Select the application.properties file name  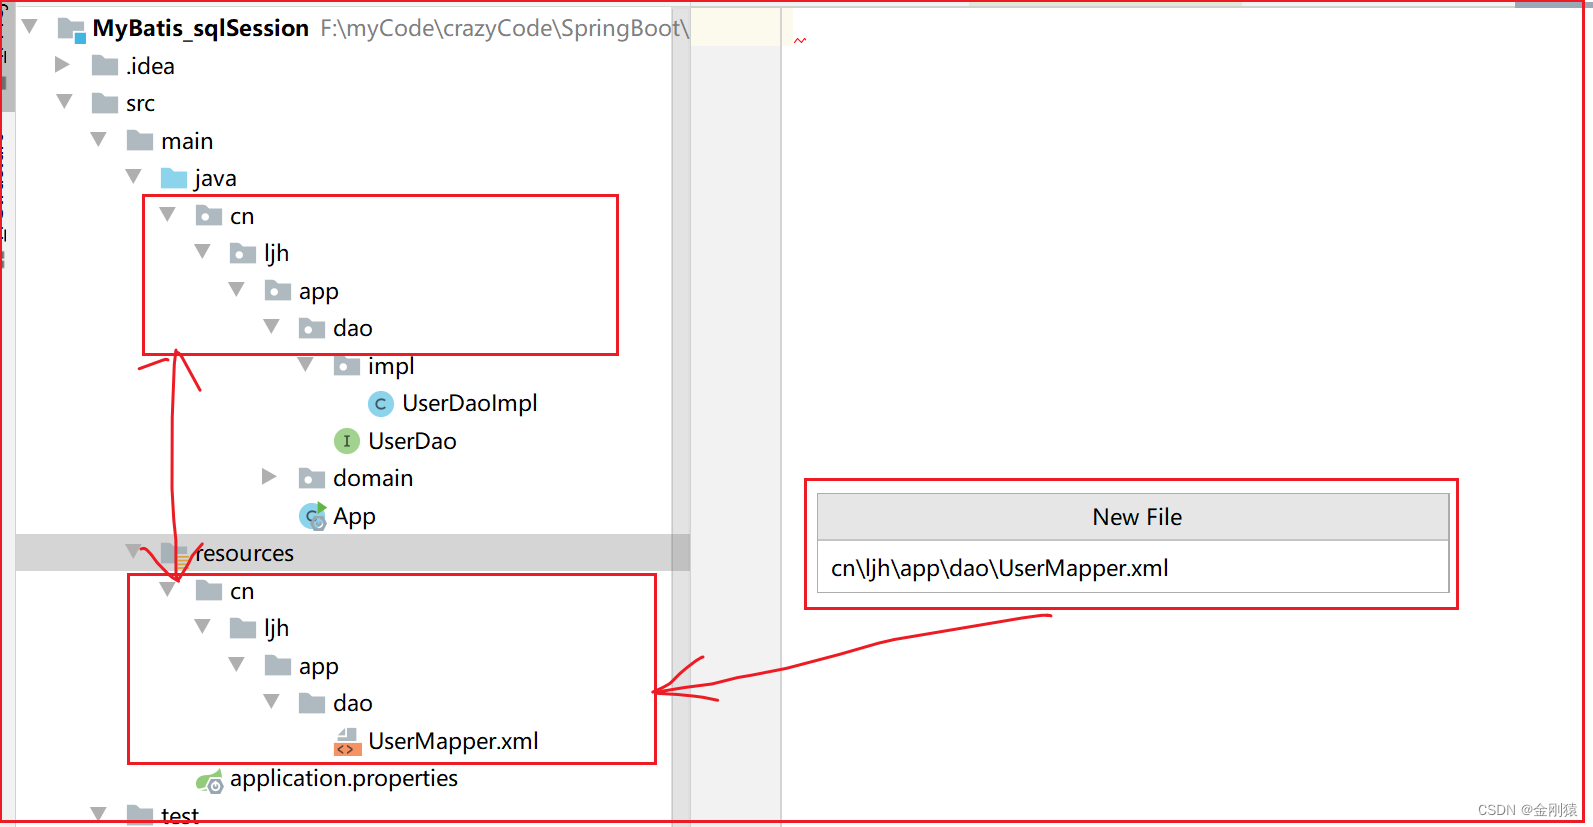[x=344, y=779]
